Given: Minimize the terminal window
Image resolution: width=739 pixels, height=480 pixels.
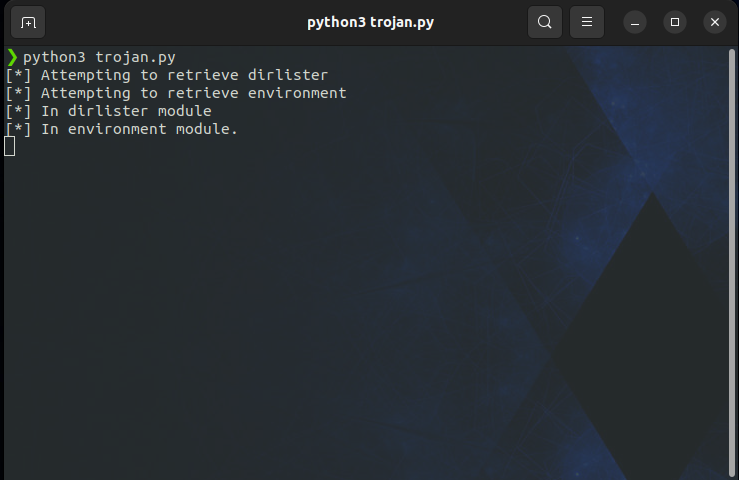Looking at the screenshot, I should click(635, 22).
